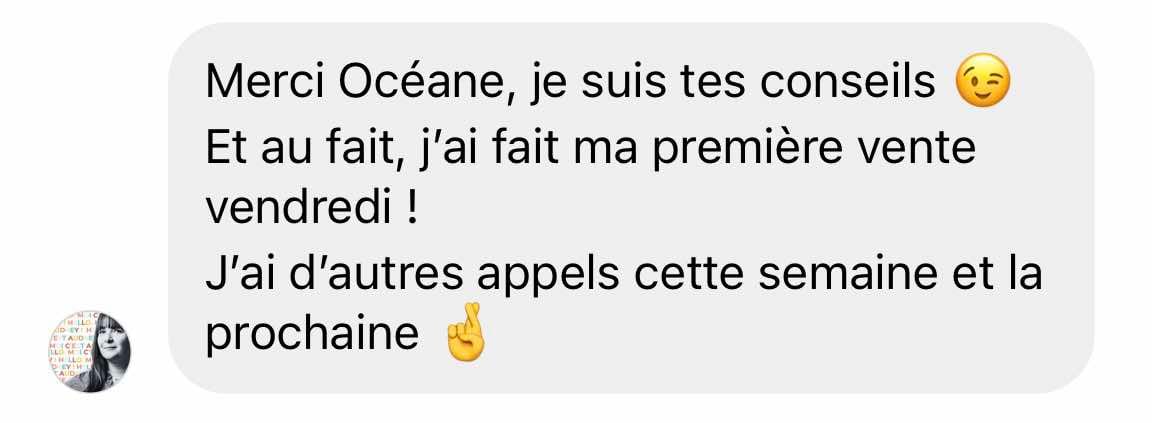1152x423 pixels.
Task: Click the winking face emoji
Action: click(982, 81)
